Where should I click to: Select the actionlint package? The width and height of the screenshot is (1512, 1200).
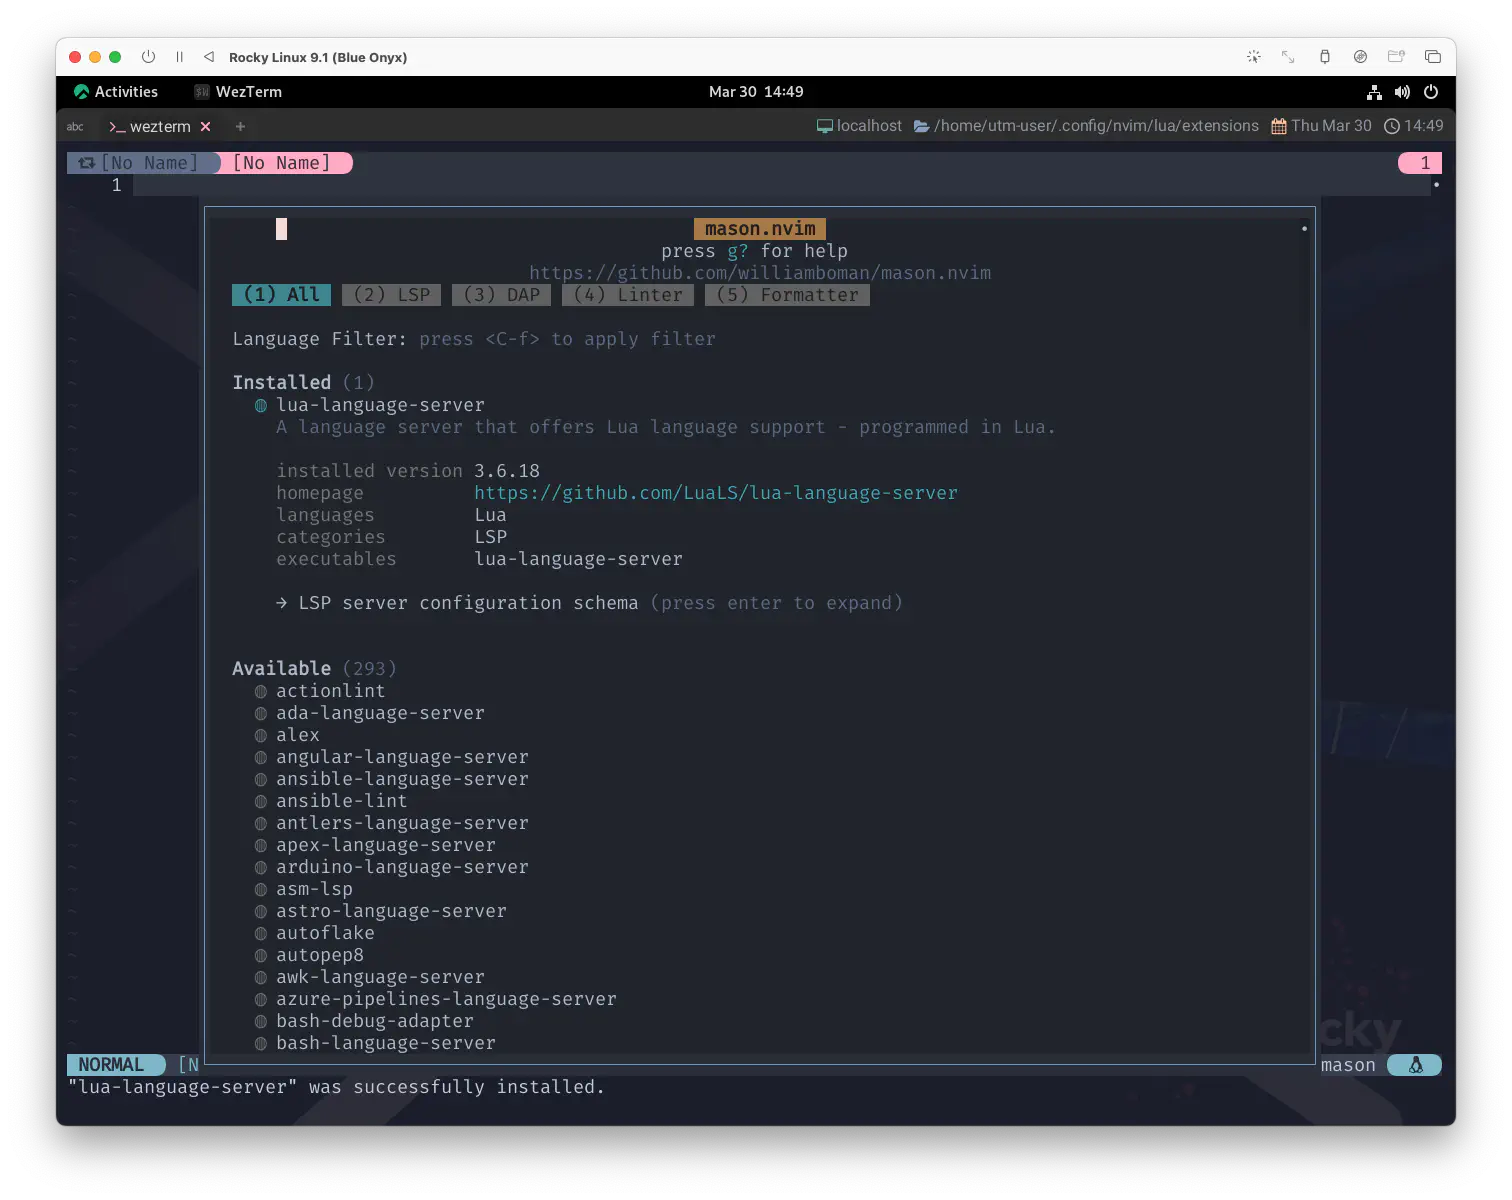tap(330, 691)
